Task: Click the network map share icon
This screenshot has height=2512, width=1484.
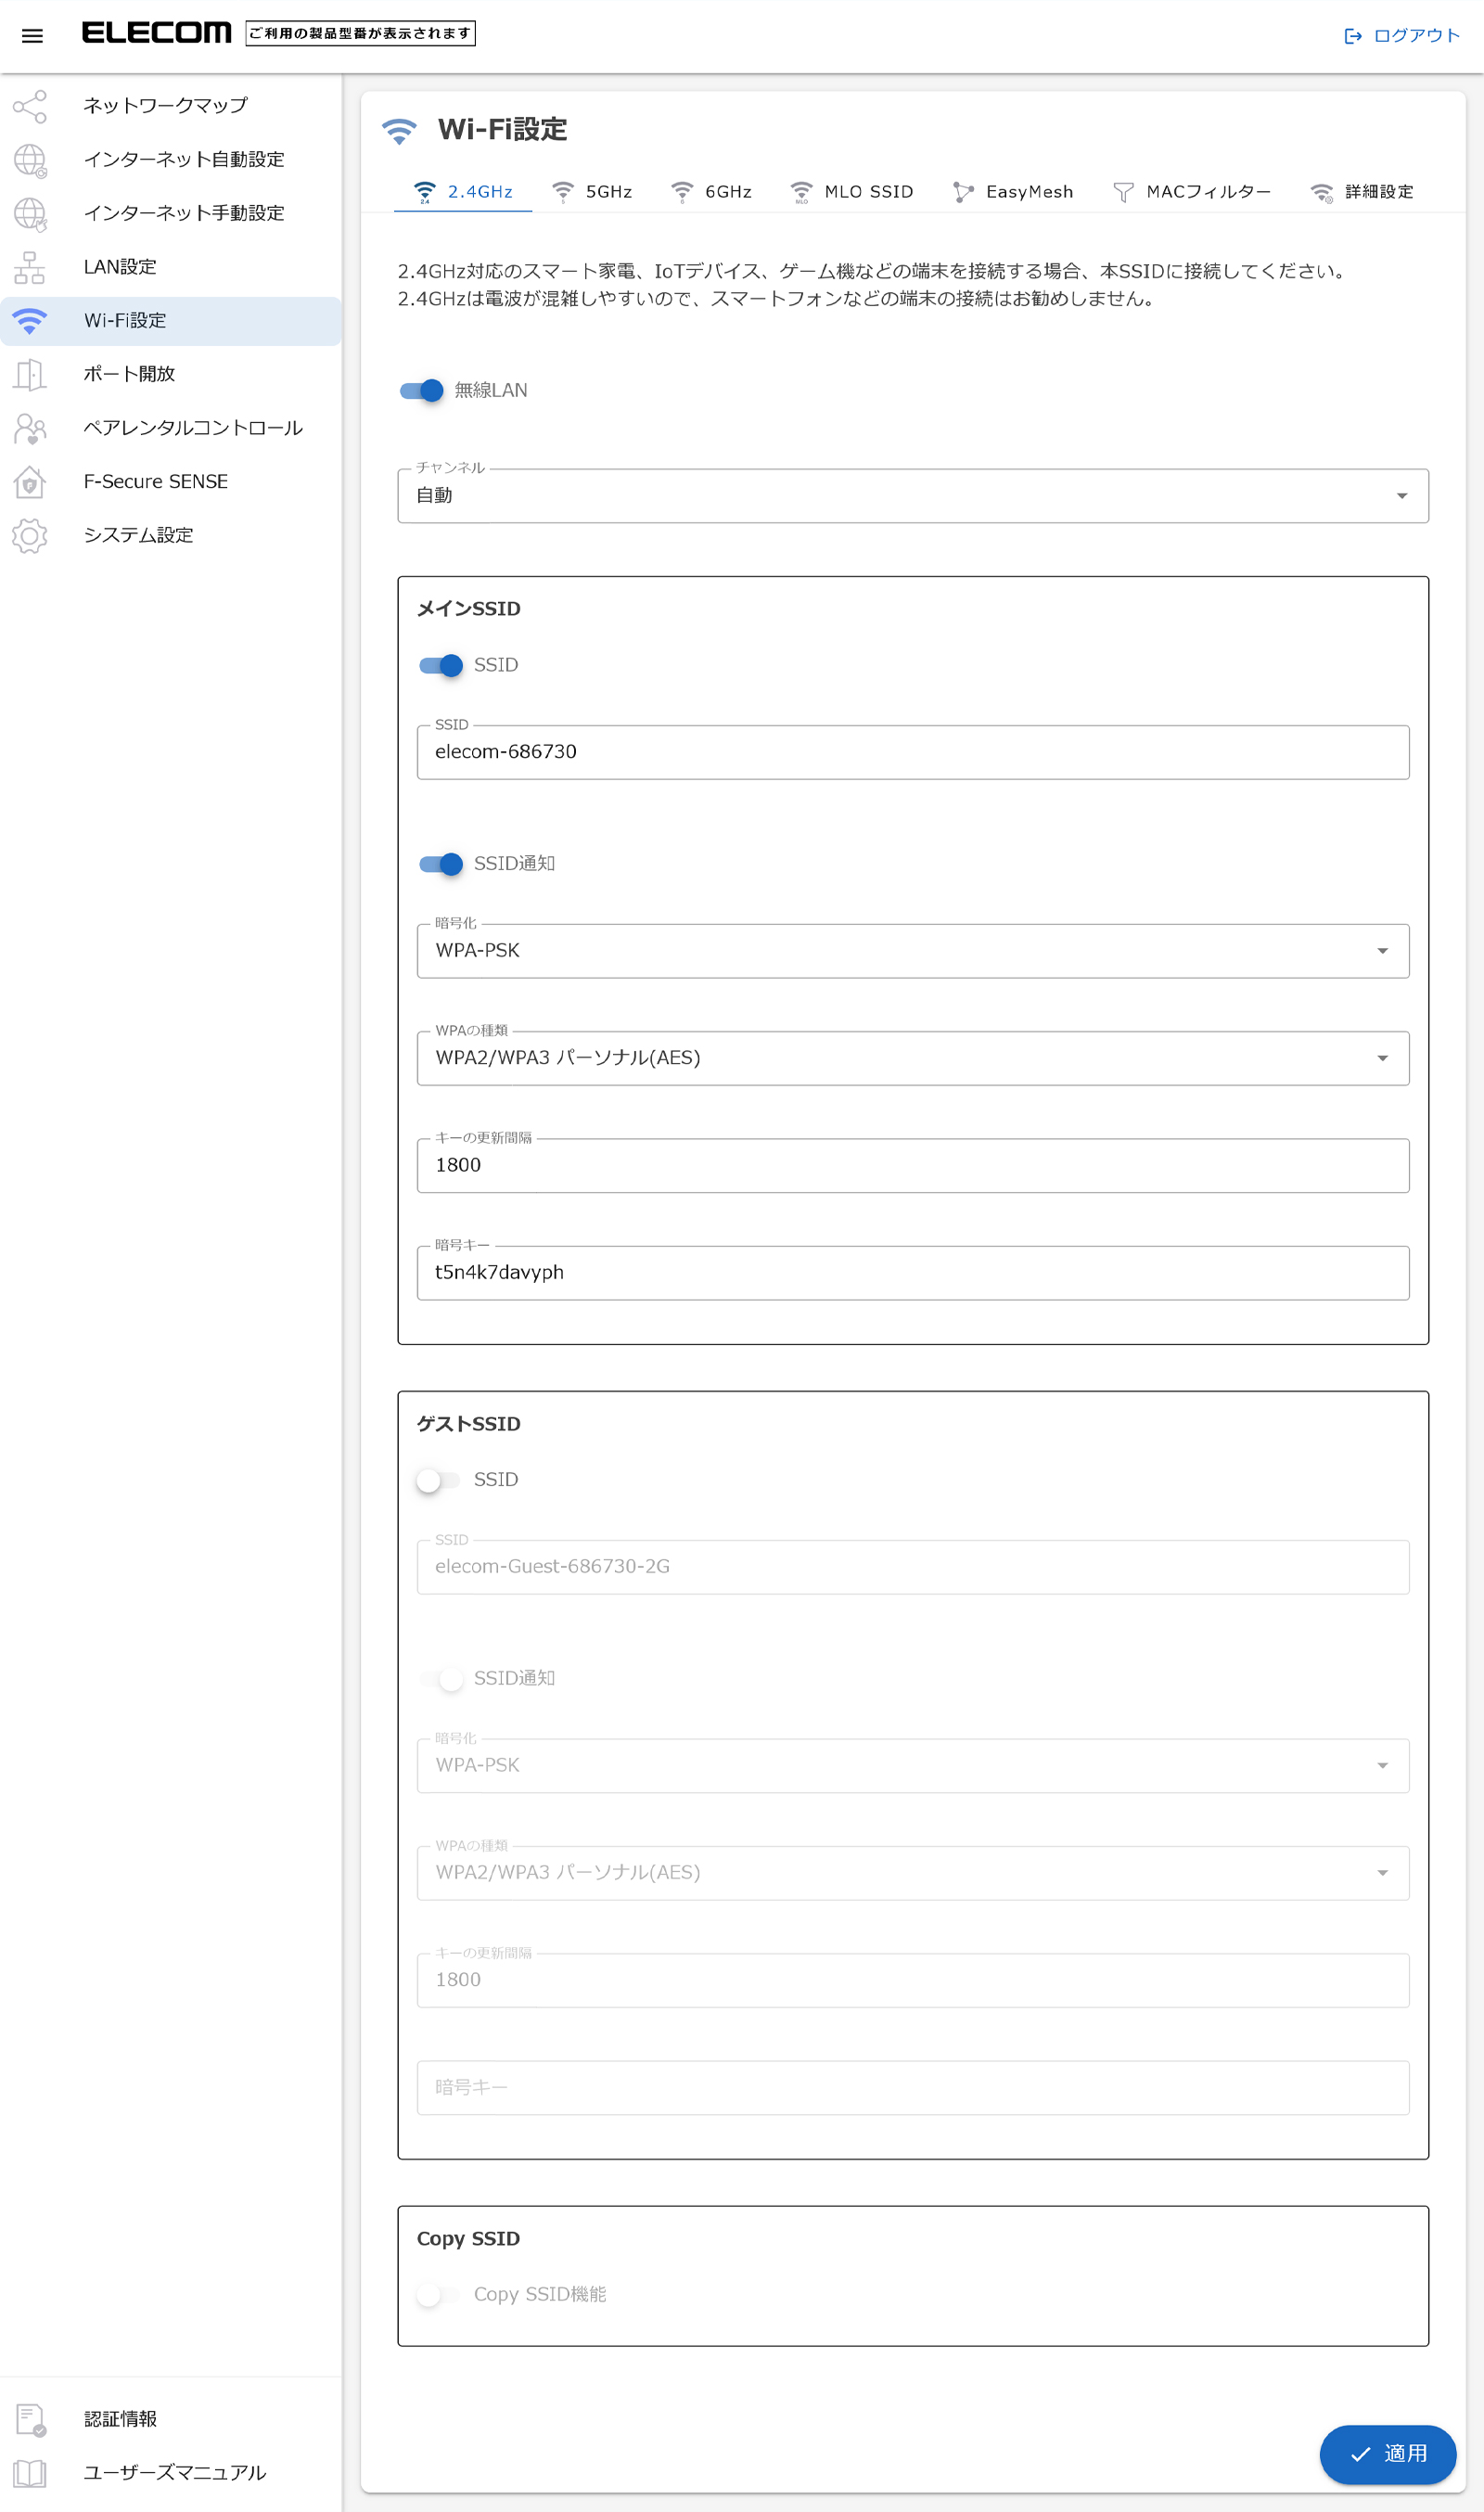Action: (x=30, y=106)
